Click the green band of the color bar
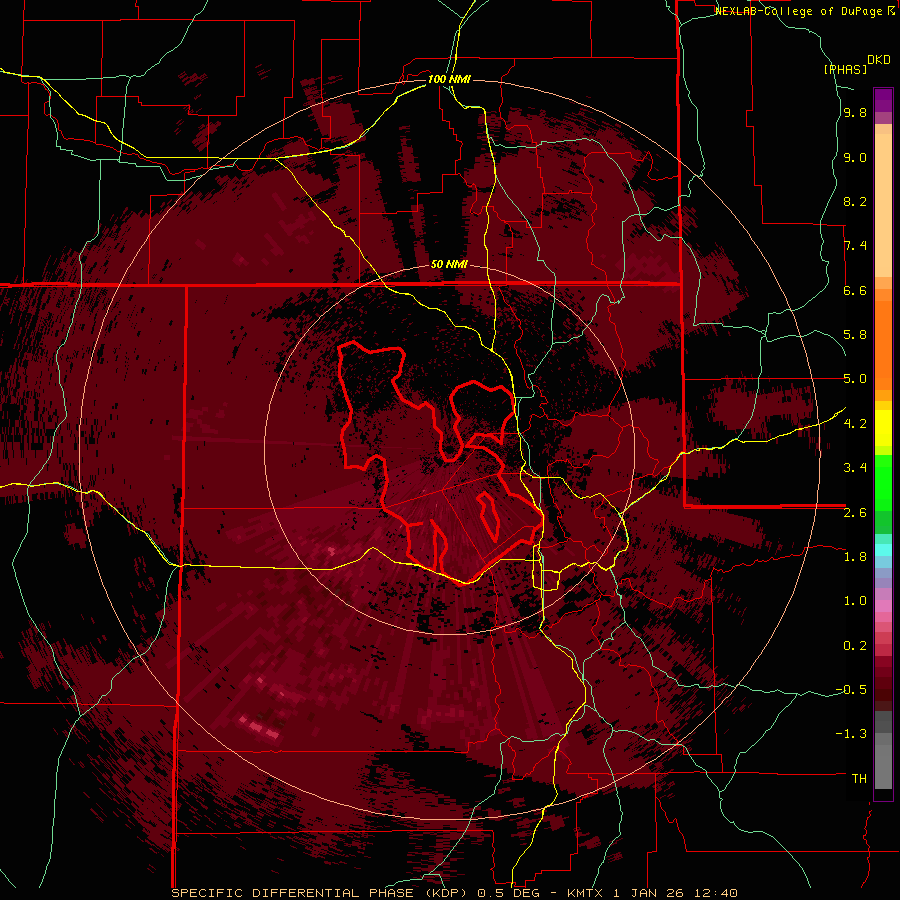 click(883, 494)
